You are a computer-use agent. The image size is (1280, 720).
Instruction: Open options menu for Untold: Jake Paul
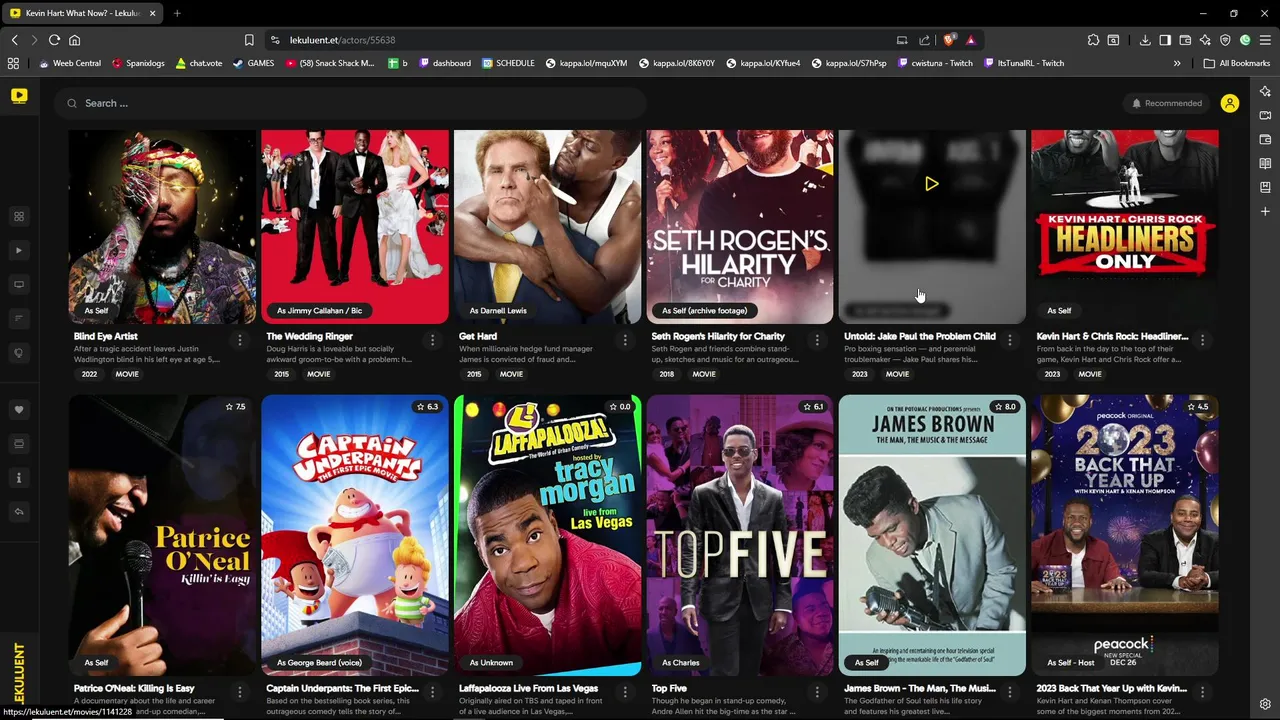click(1010, 341)
